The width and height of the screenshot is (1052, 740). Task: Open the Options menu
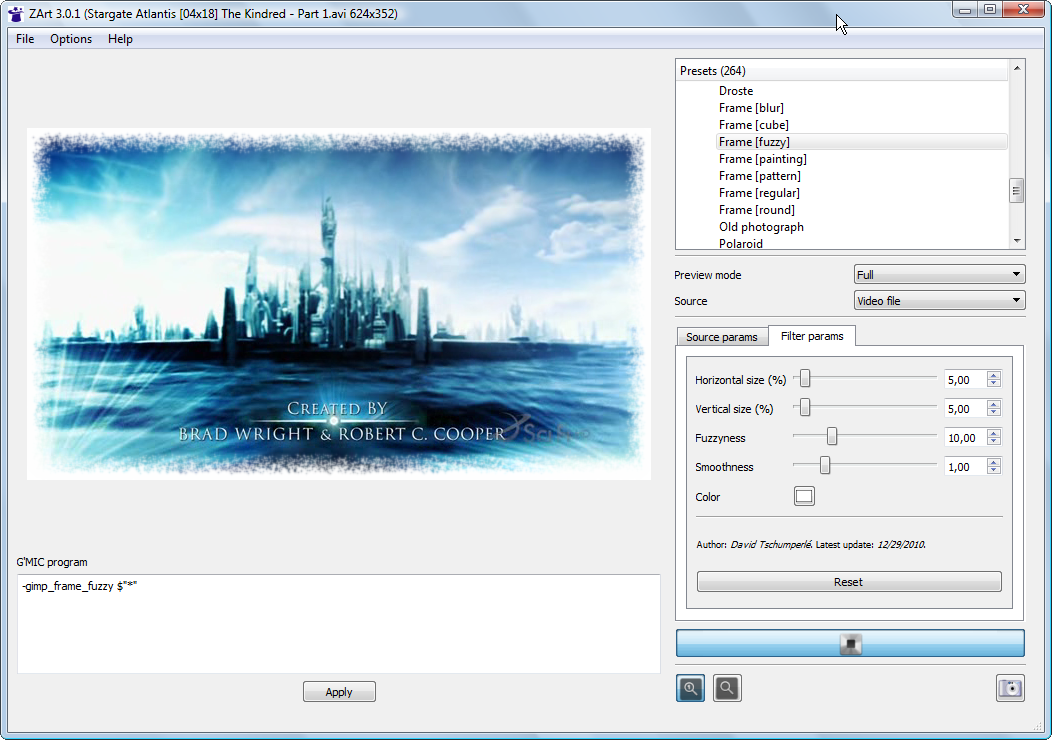point(70,39)
